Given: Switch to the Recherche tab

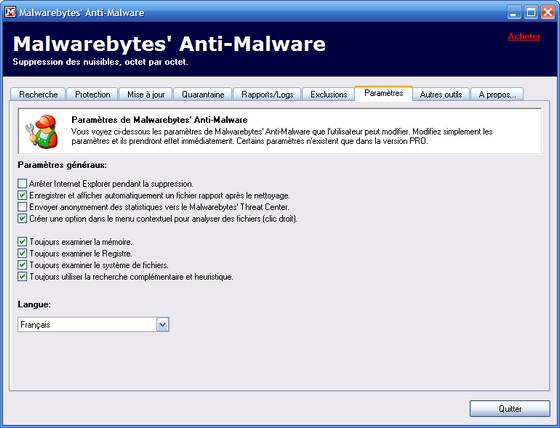Looking at the screenshot, I should pos(38,94).
